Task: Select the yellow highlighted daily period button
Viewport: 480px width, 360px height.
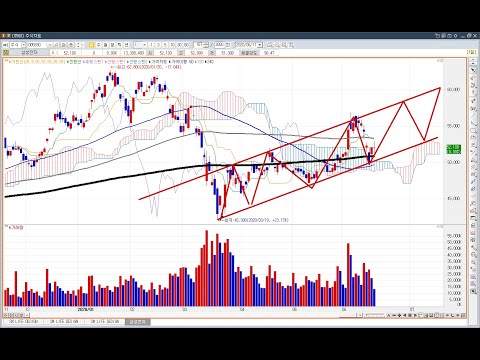Action: click(x=91, y=45)
